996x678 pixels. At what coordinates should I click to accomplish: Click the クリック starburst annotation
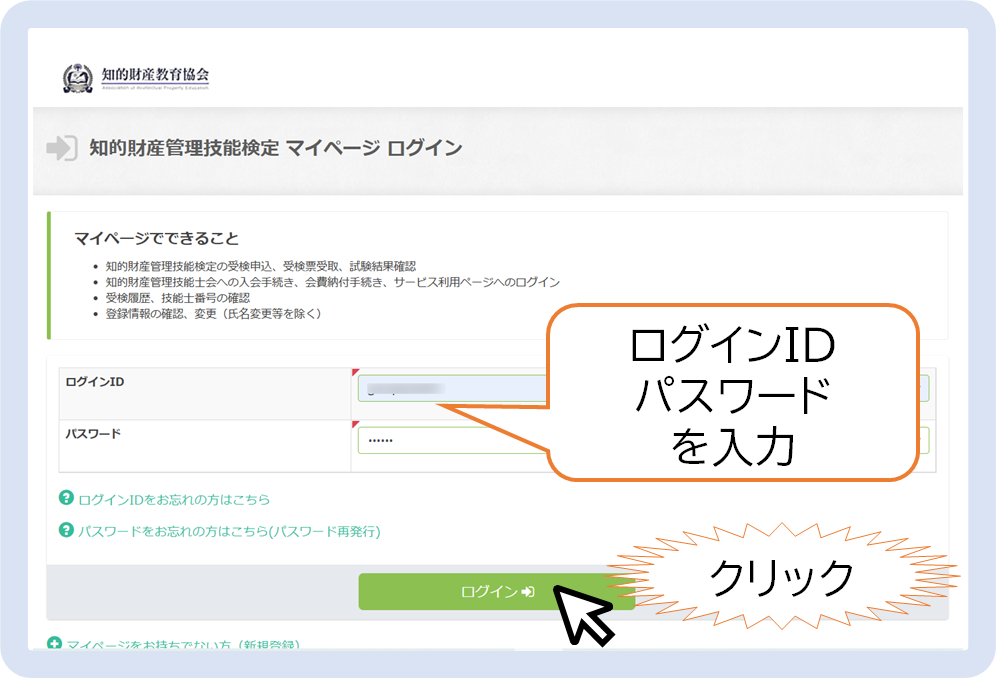click(x=782, y=577)
